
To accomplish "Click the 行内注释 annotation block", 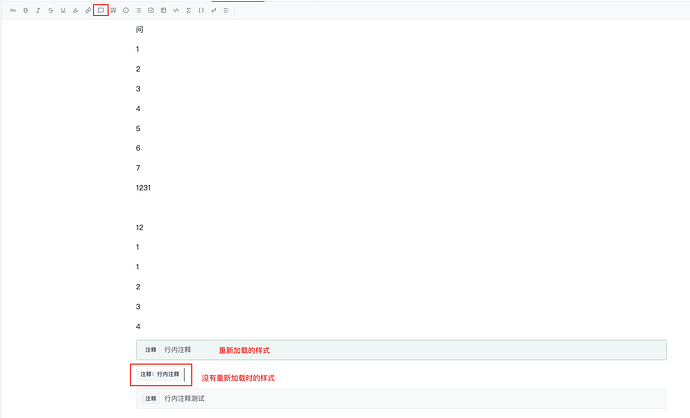I will point(401,350).
